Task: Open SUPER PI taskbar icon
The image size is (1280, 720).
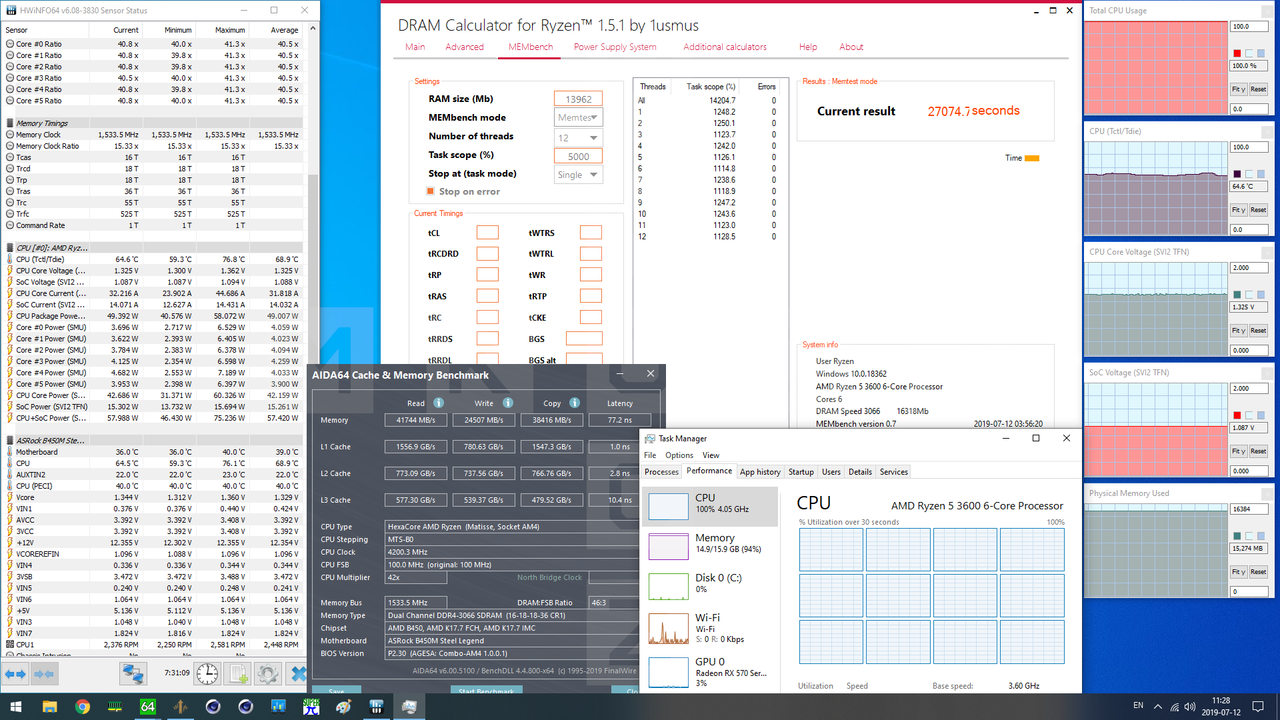Action: (311, 706)
